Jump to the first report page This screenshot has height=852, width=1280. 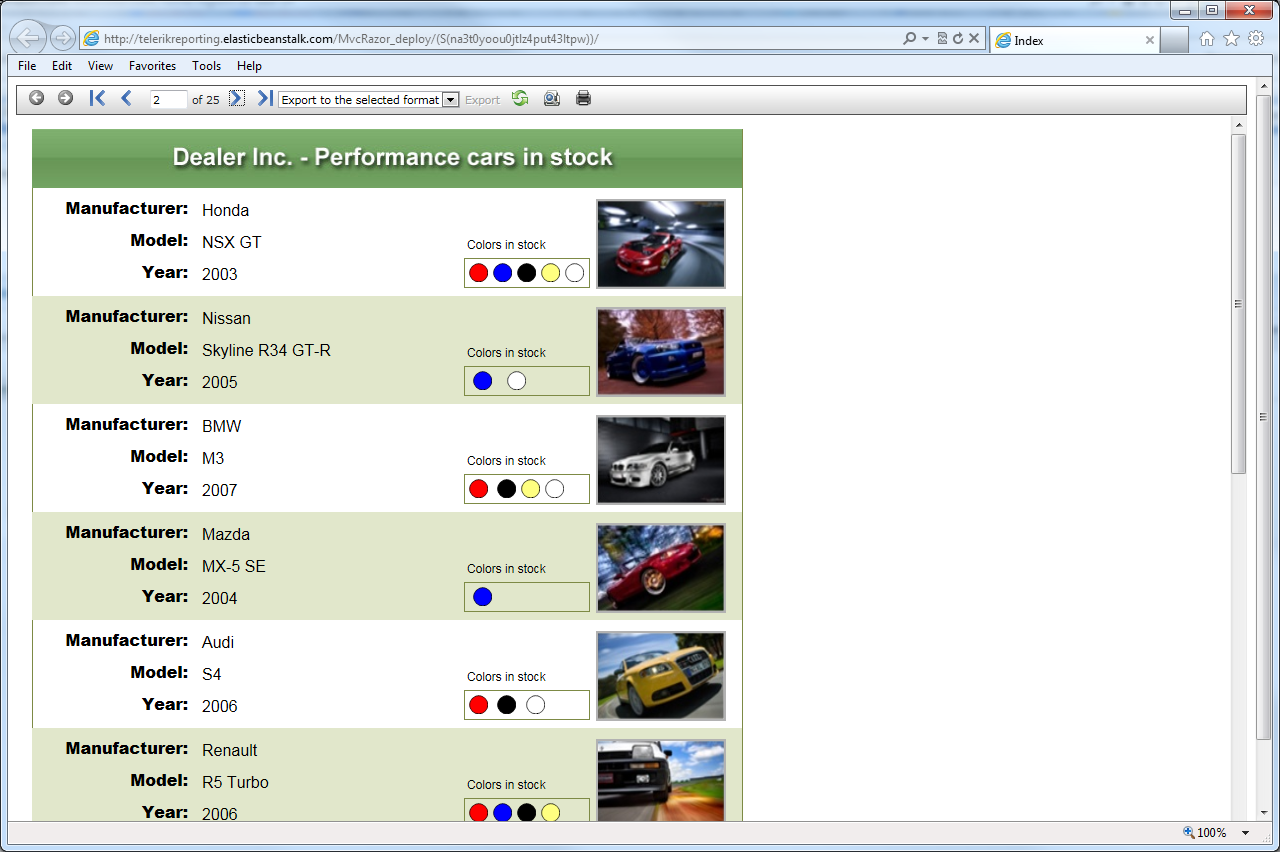[97, 98]
